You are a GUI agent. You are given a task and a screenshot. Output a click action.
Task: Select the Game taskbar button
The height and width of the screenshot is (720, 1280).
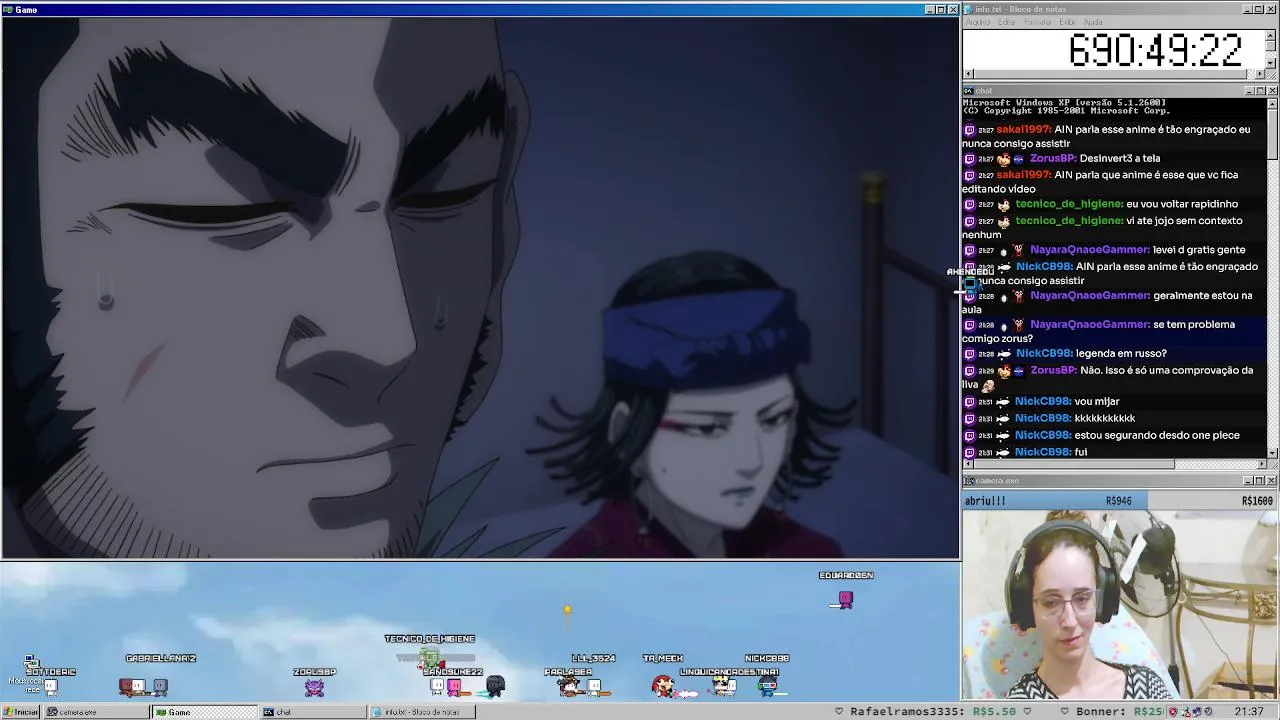tap(205, 712)
